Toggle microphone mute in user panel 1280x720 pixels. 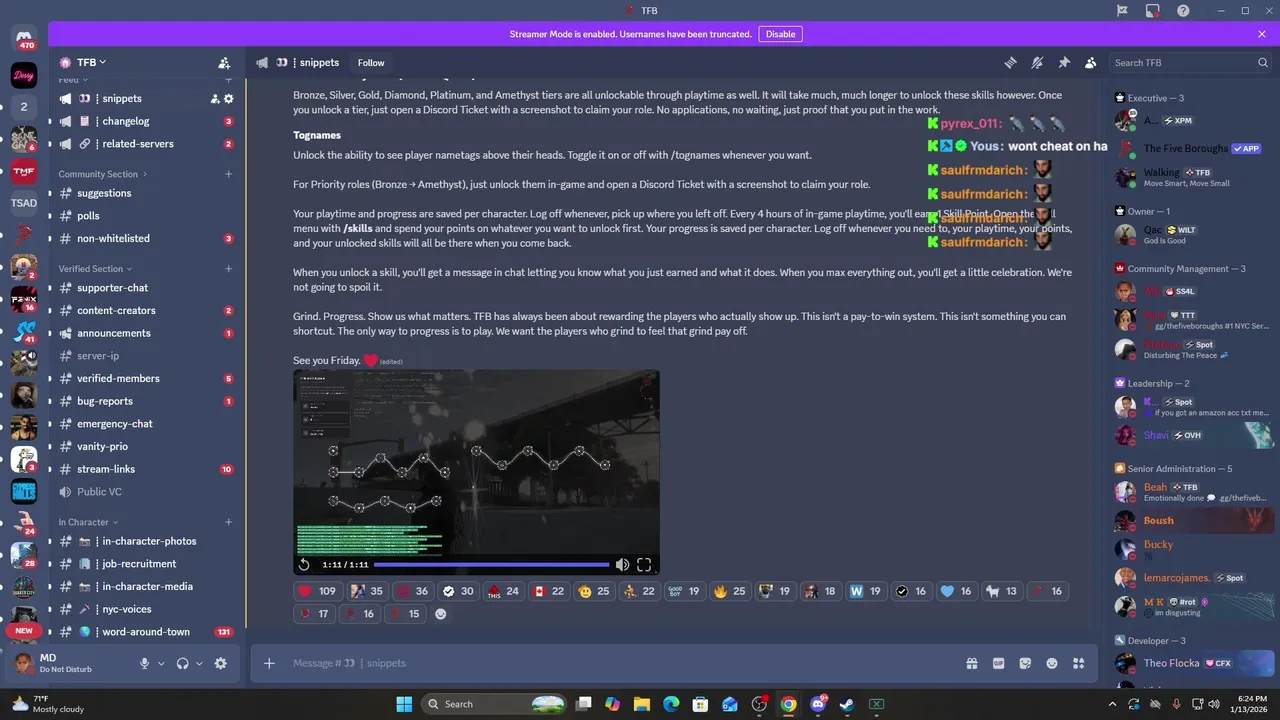[x=145, y=663]
